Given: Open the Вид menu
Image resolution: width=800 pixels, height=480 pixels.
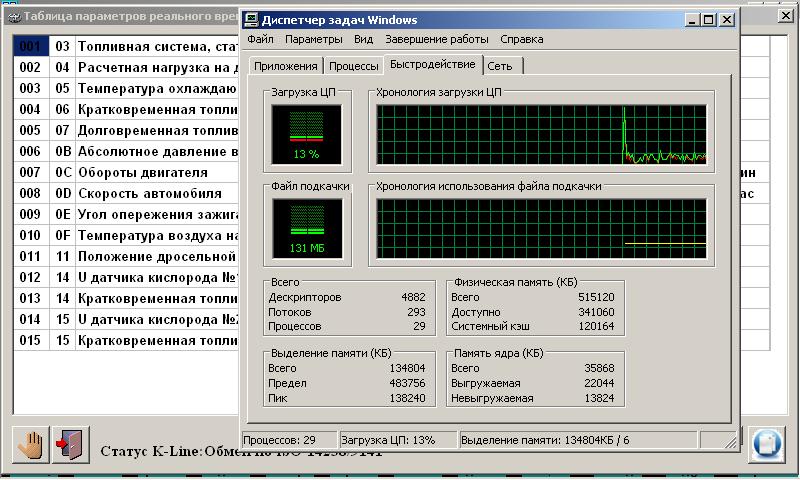Looking at the screenshot, I should [x=364, y=40].
